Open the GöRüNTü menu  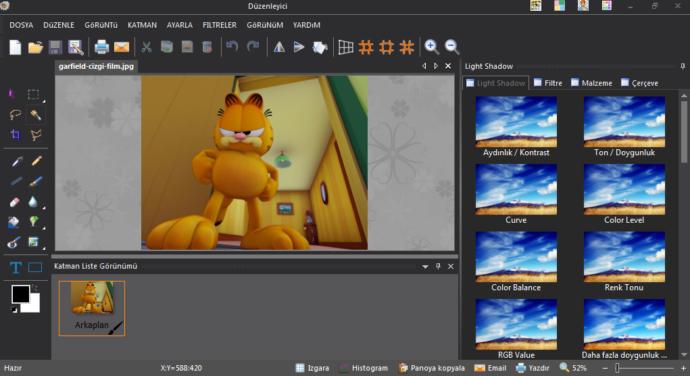click(x=101, y=25)
